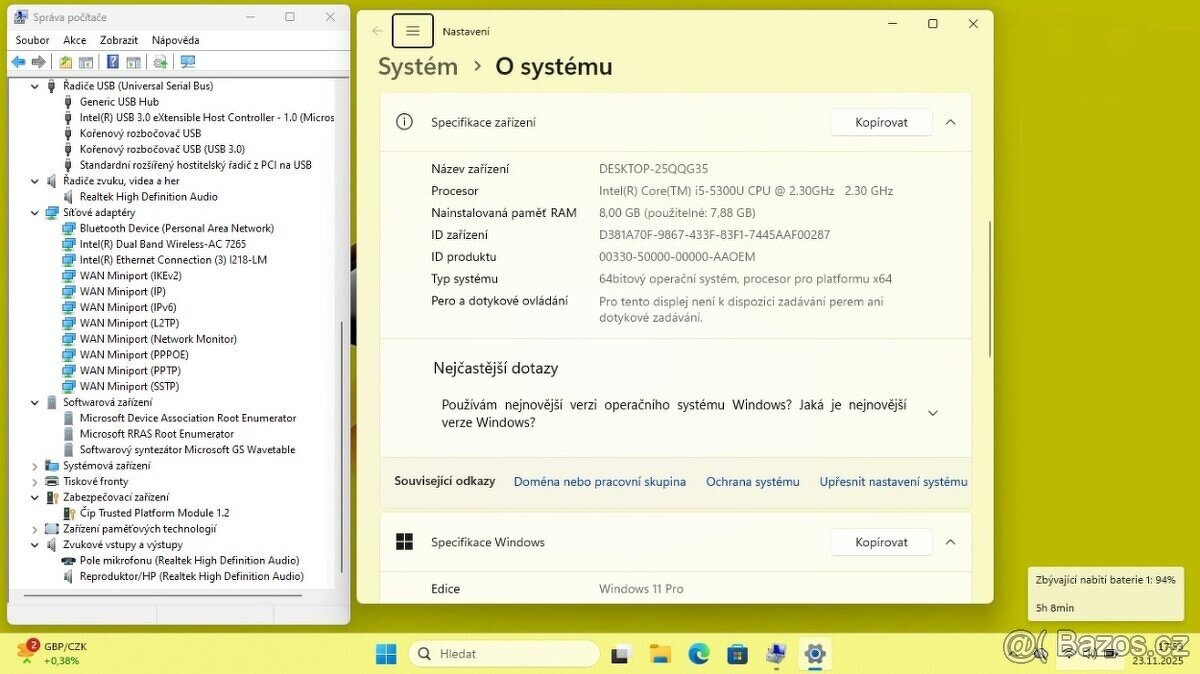Click the File Explorer icon on the taskbar
The width and height of the screenshot is (1200, 674).
click(x=659, y=653)
